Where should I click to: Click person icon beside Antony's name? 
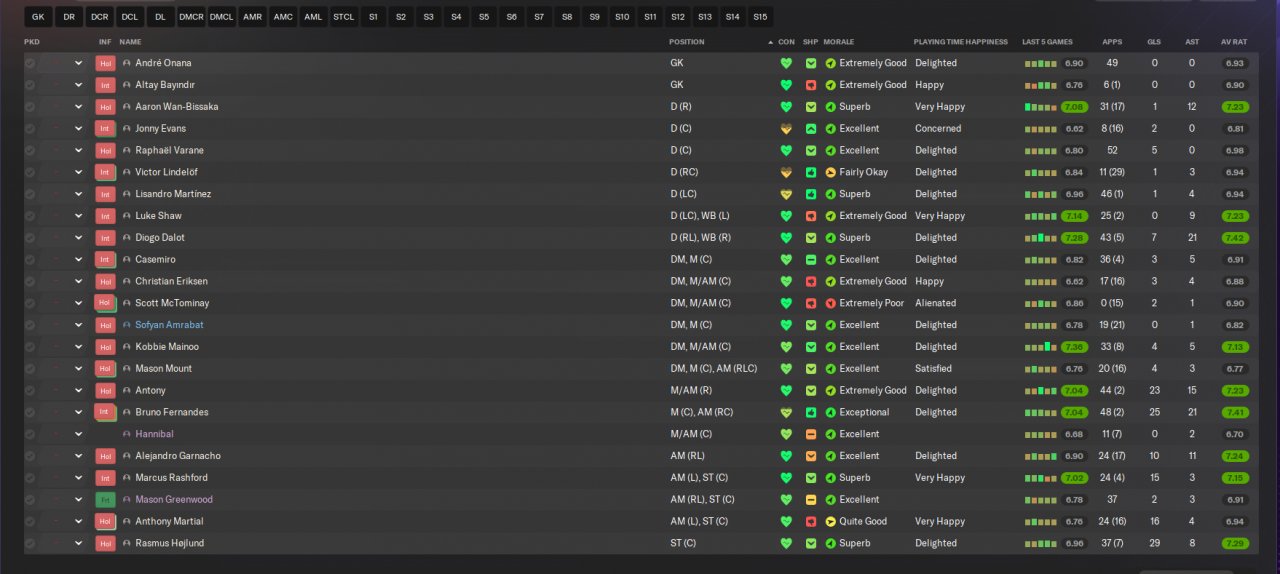tap(127, 391)
